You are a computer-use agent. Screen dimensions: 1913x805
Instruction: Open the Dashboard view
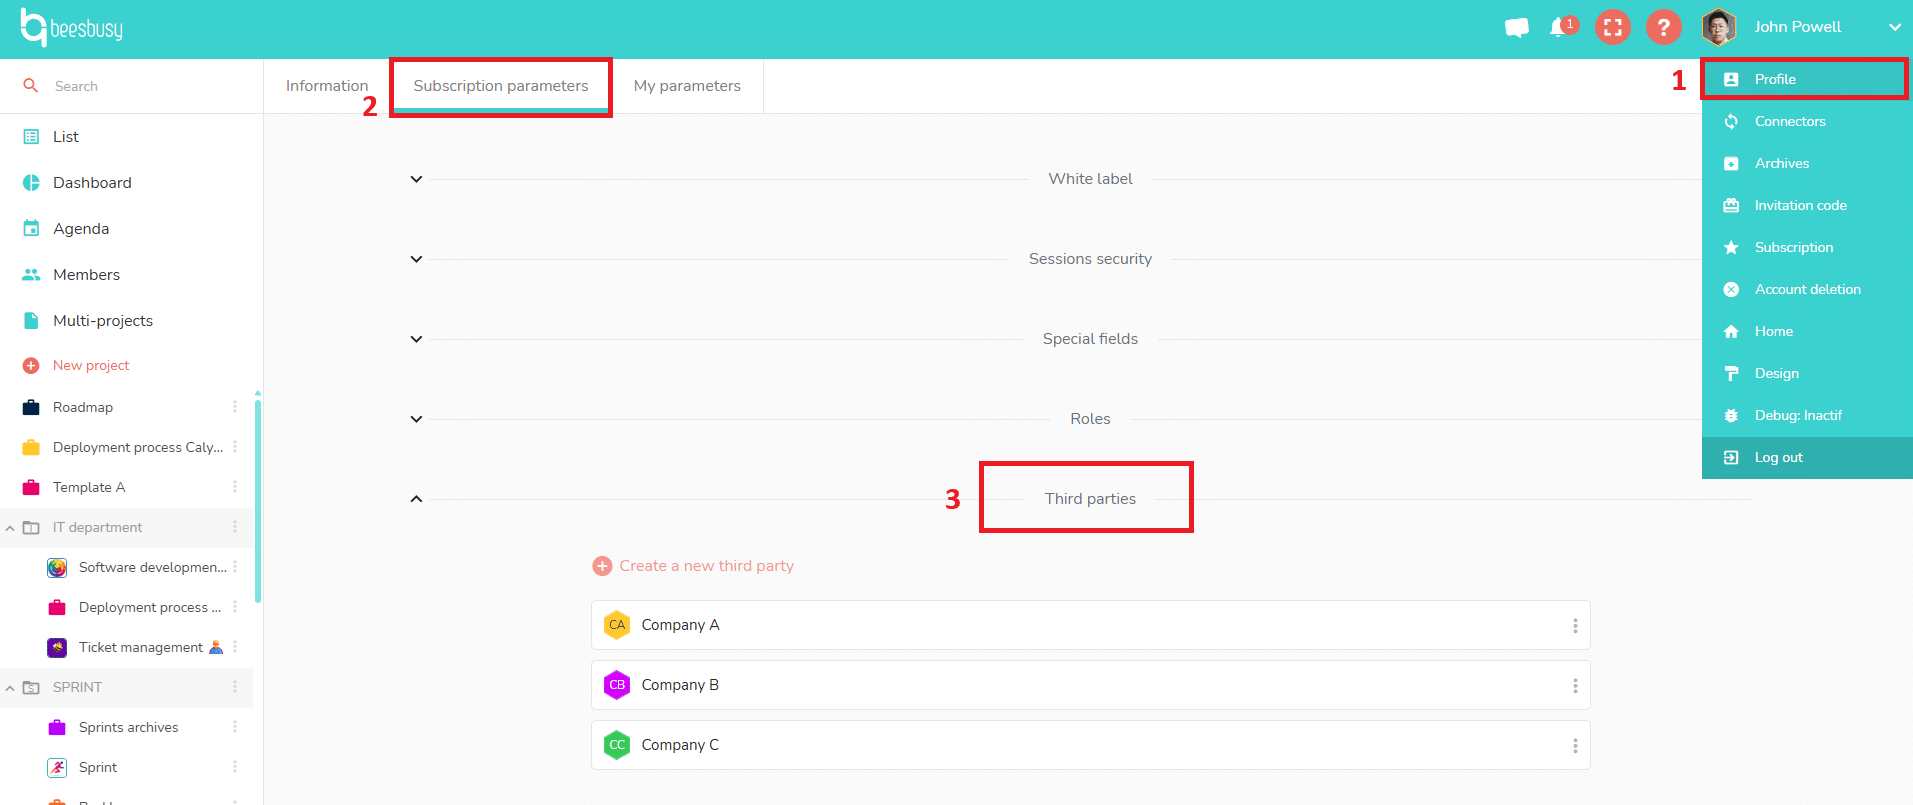point(92,183)
